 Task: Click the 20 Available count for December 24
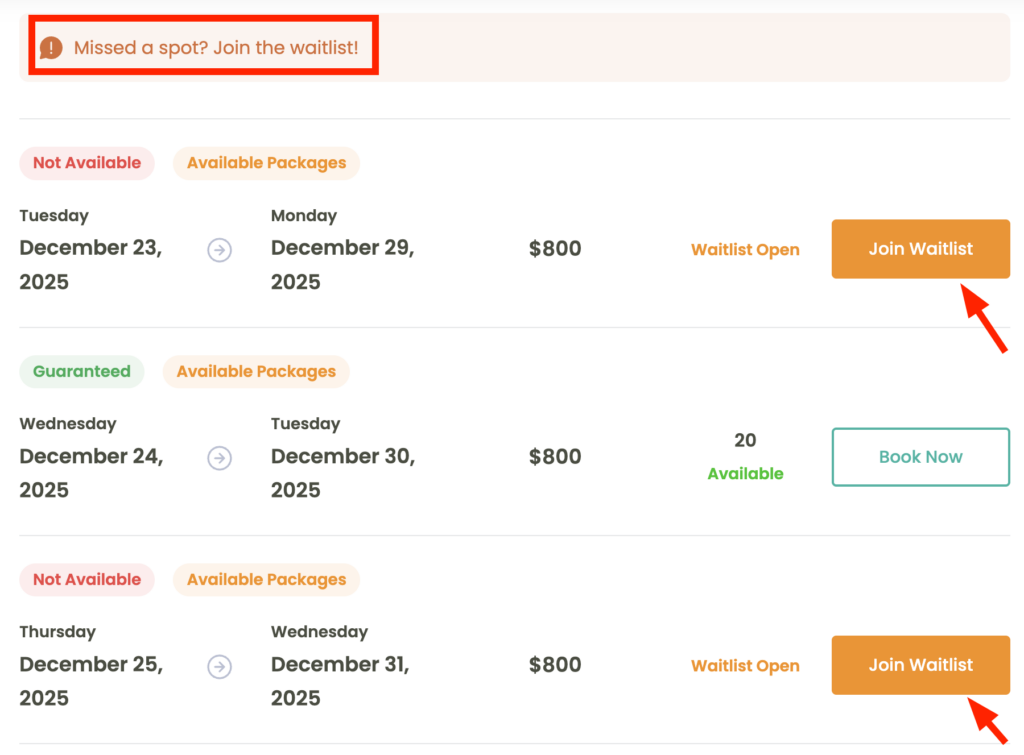pyautogui.click(x=745, y=457)
